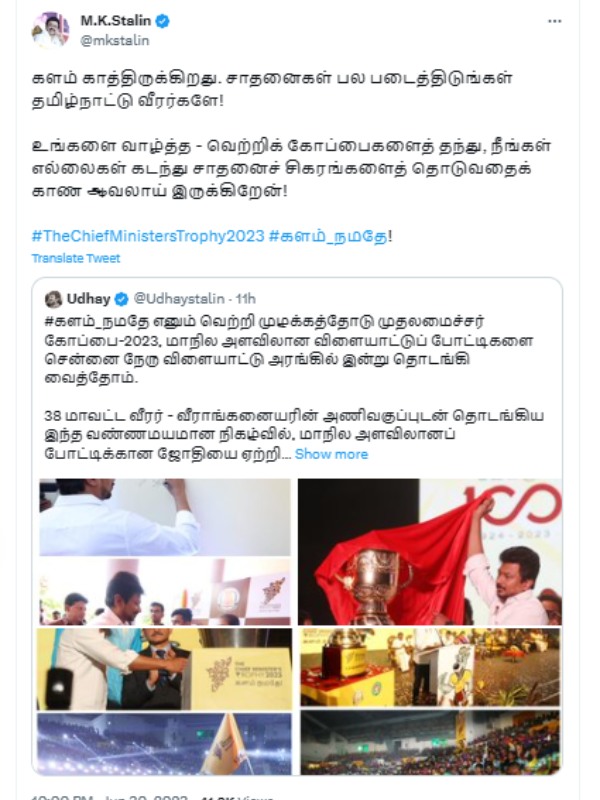Click Translate Tweet
This screenshot has height=800, width=600.
point(76,258)
